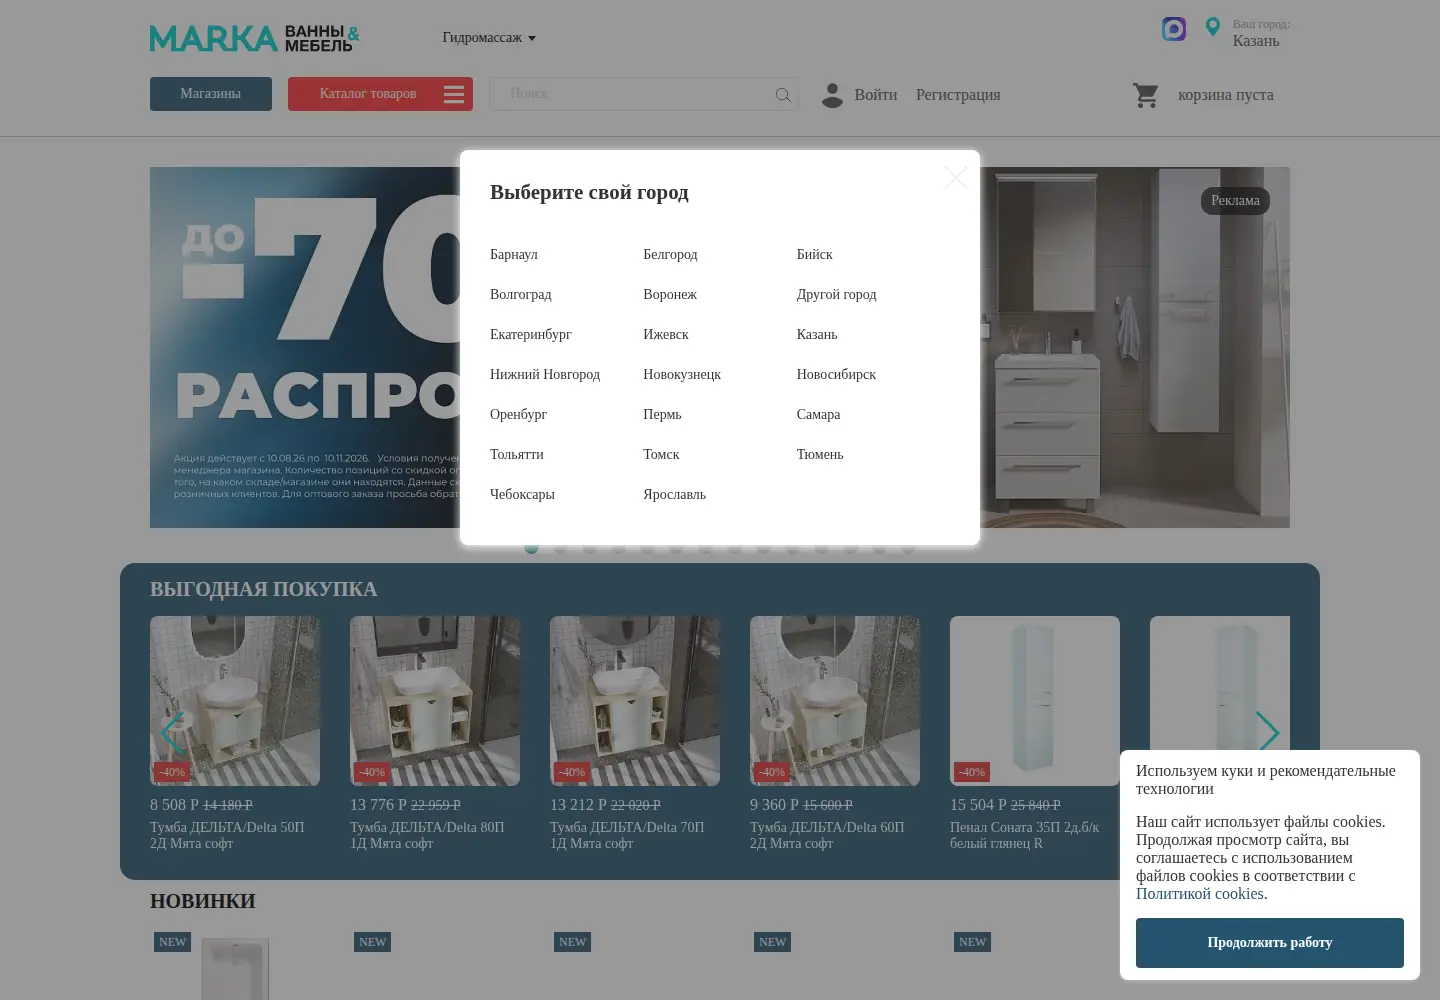Pick Тюмень in the city dialog
The image size is (1440, 1000).
tap(820, 455)
